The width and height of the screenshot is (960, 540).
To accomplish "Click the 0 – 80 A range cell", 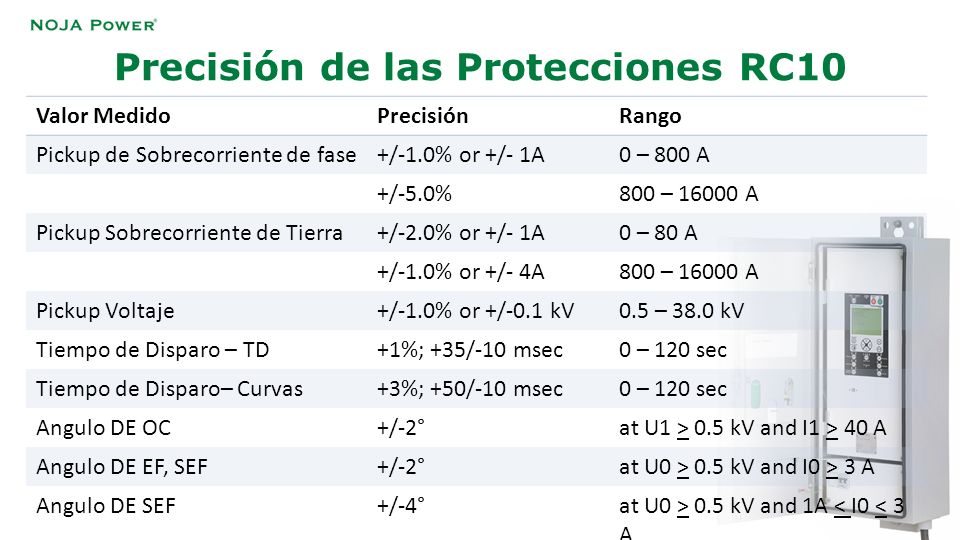I will 658,233.
